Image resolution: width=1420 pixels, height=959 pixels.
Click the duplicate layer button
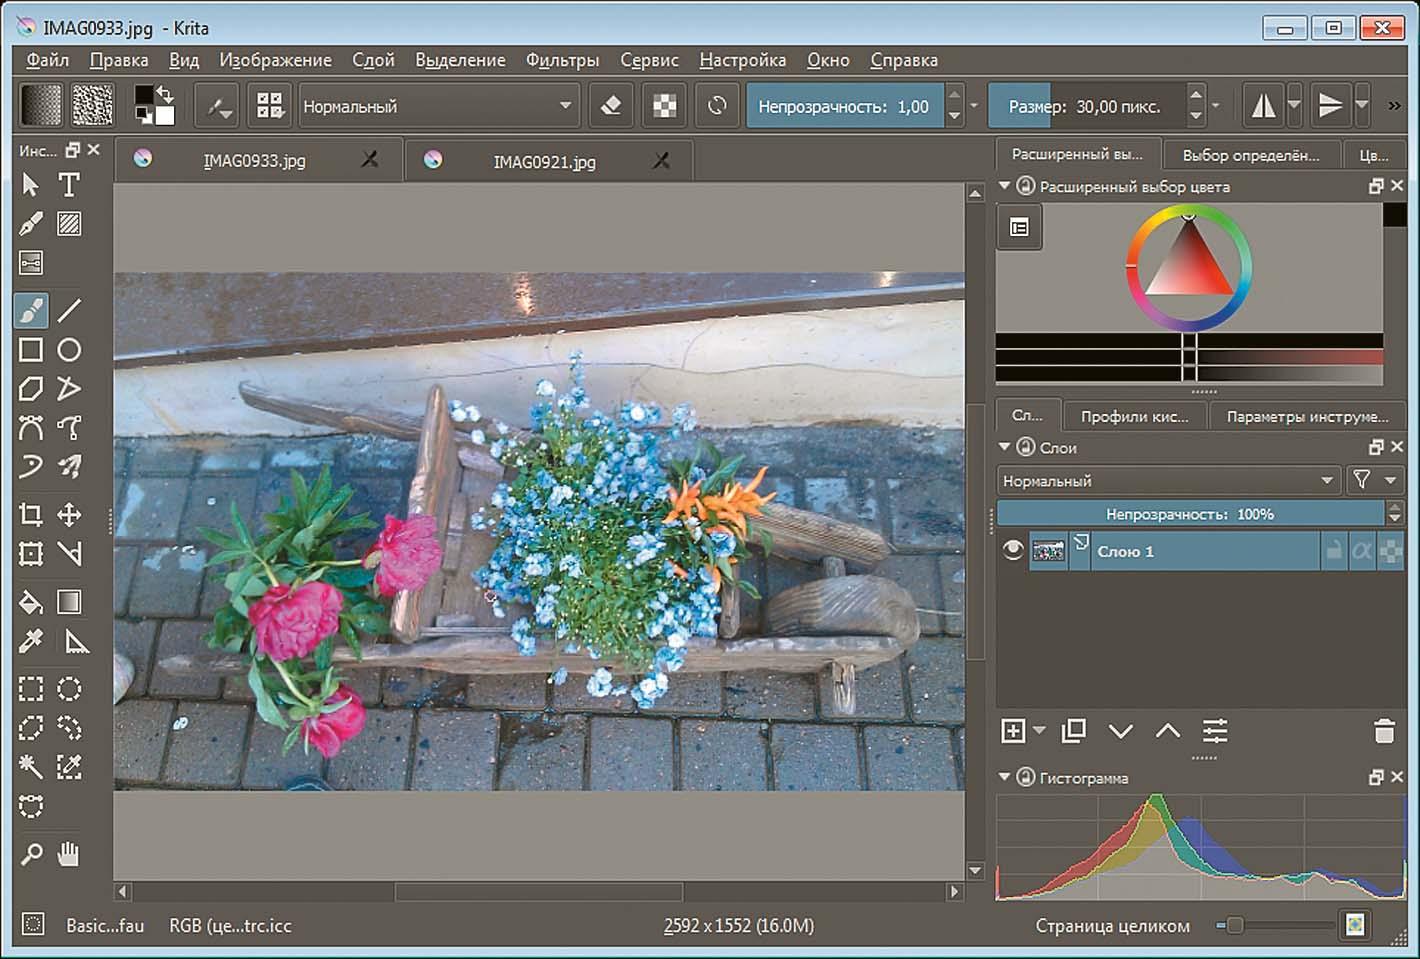[x=1074, y=731]
